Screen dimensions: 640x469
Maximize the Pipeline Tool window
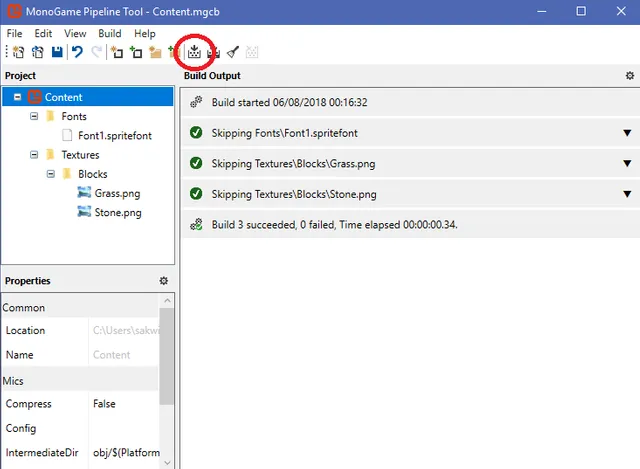pos(581,11)
